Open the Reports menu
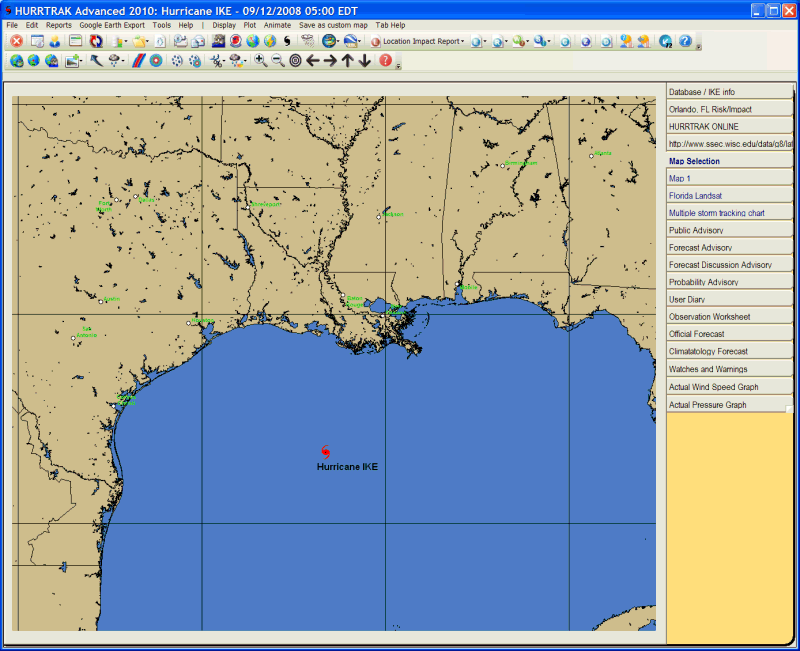This screenshot has height=651, width=800. coord(59,24)
